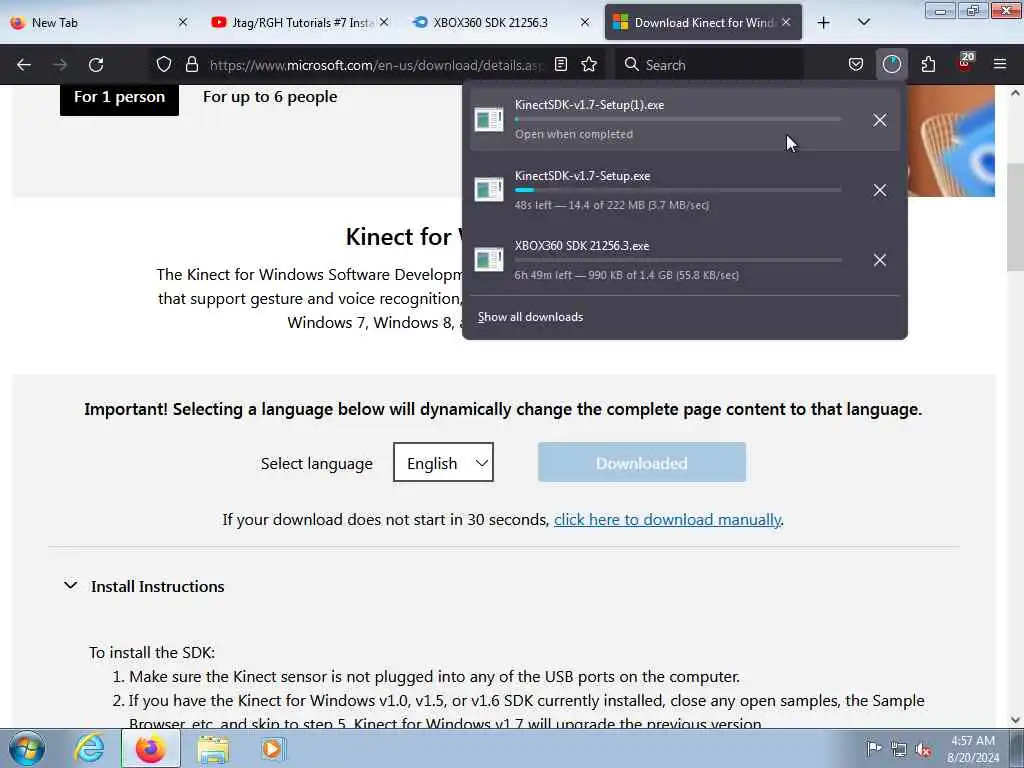This screenshot has height=768, width=1024.
Task: Select the For up to 6 people option
Action: pyautogui.click(x=270, y=97)
